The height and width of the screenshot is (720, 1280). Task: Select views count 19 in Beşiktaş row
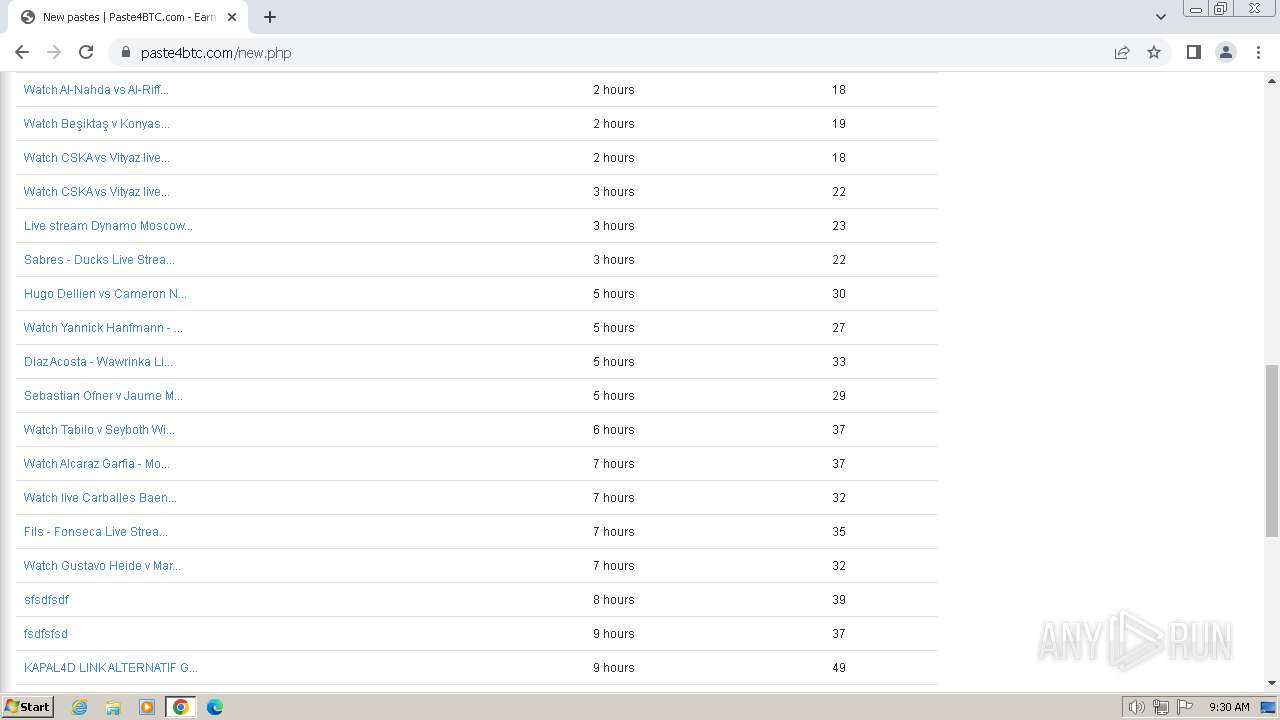(839, 124)
